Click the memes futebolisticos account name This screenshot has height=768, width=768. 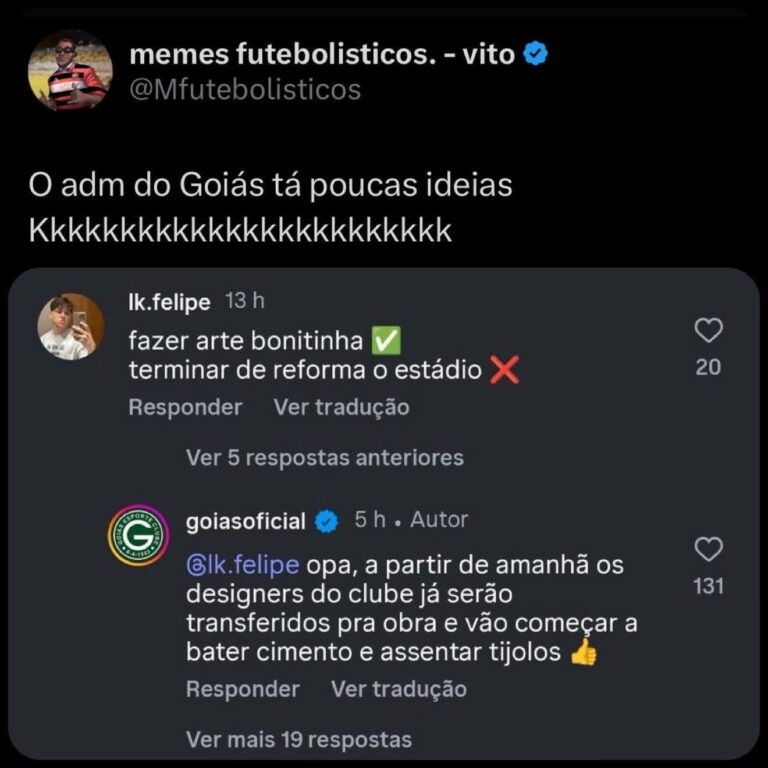coord(321,55)
